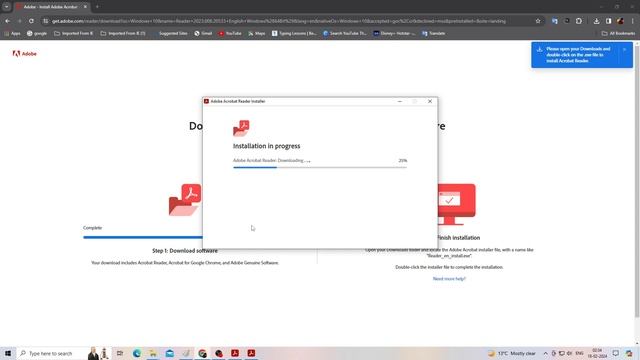Open the volume control in system tray
Viewport: 640px width, 360px height.
click(569, 353)
